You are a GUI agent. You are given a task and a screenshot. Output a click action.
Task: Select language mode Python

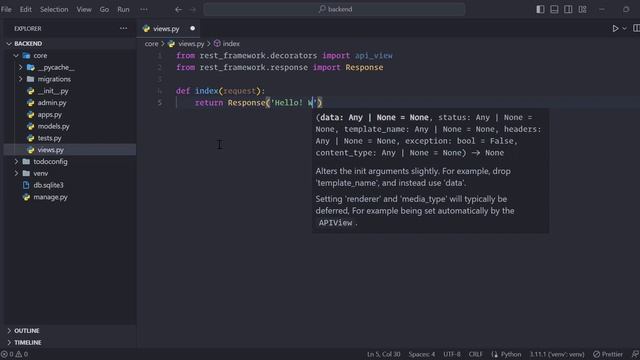[x=511, y=354]
